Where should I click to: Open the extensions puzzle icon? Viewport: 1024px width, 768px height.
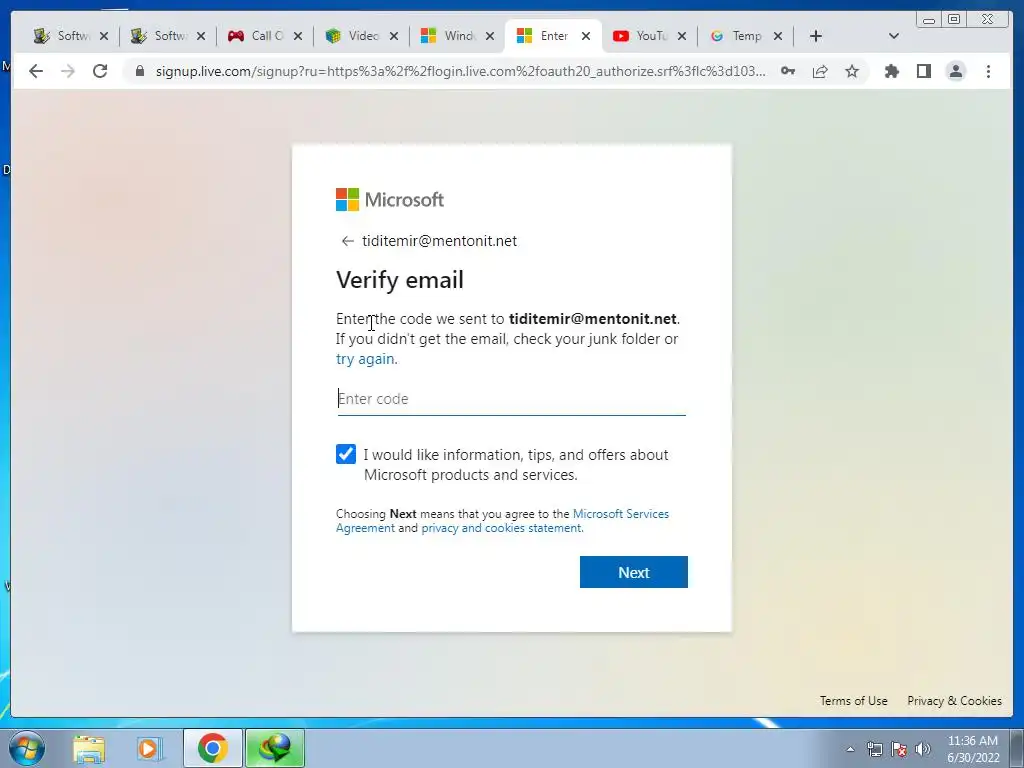coord(891,71)
